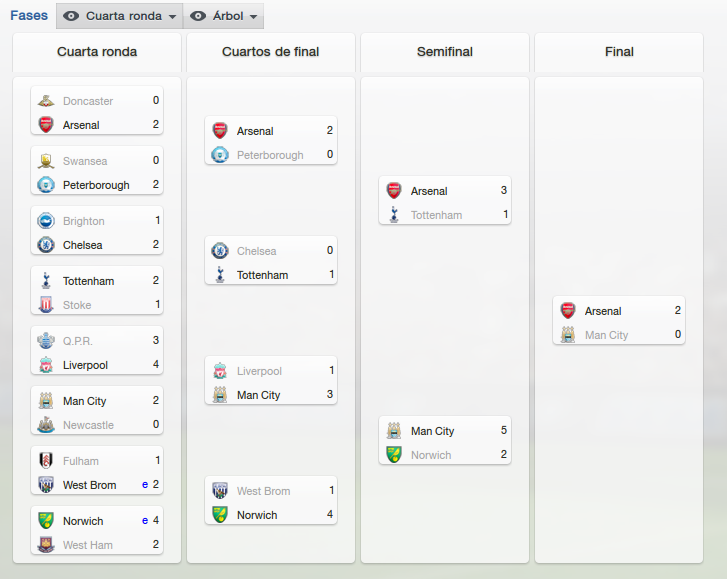This screenshot has width=727, height=579.
Task: Expand the Árbol view dropdown arrow
Action: [x=253, y=17]
